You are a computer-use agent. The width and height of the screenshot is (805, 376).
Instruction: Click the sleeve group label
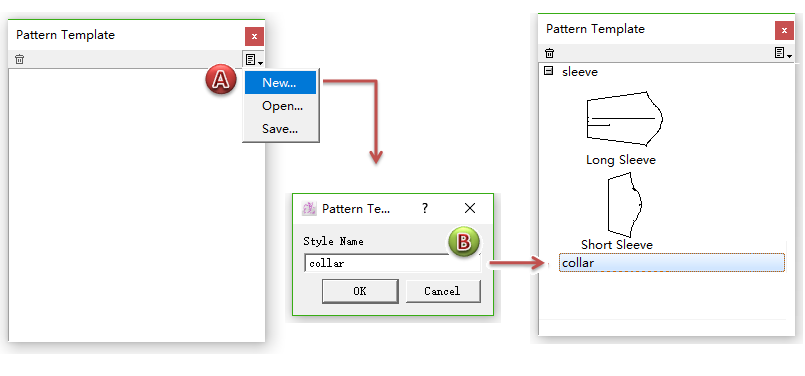[x=580, y=71]
